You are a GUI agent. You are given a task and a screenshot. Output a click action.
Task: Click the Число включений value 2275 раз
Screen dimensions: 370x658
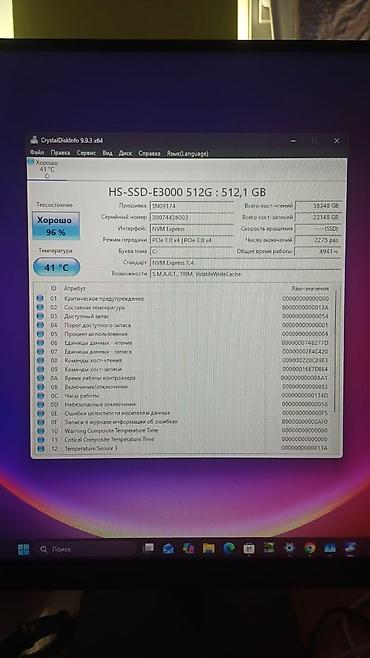(x=318, y=240)
